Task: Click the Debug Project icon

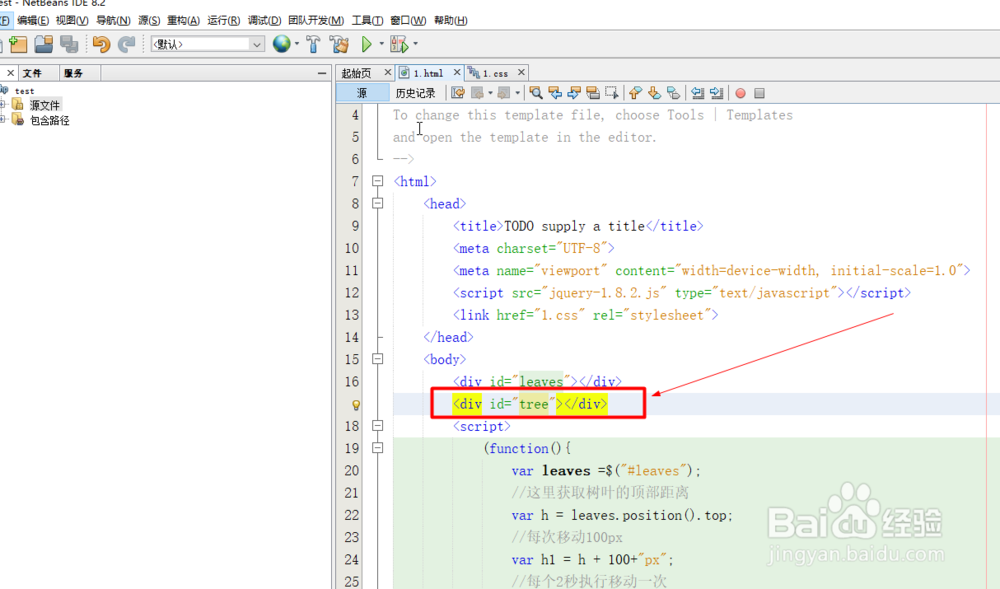Action: coord(399,44)
